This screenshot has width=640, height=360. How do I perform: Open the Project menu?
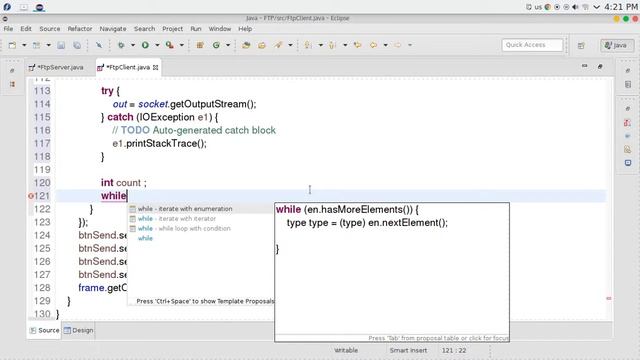[x=173, y=29]
